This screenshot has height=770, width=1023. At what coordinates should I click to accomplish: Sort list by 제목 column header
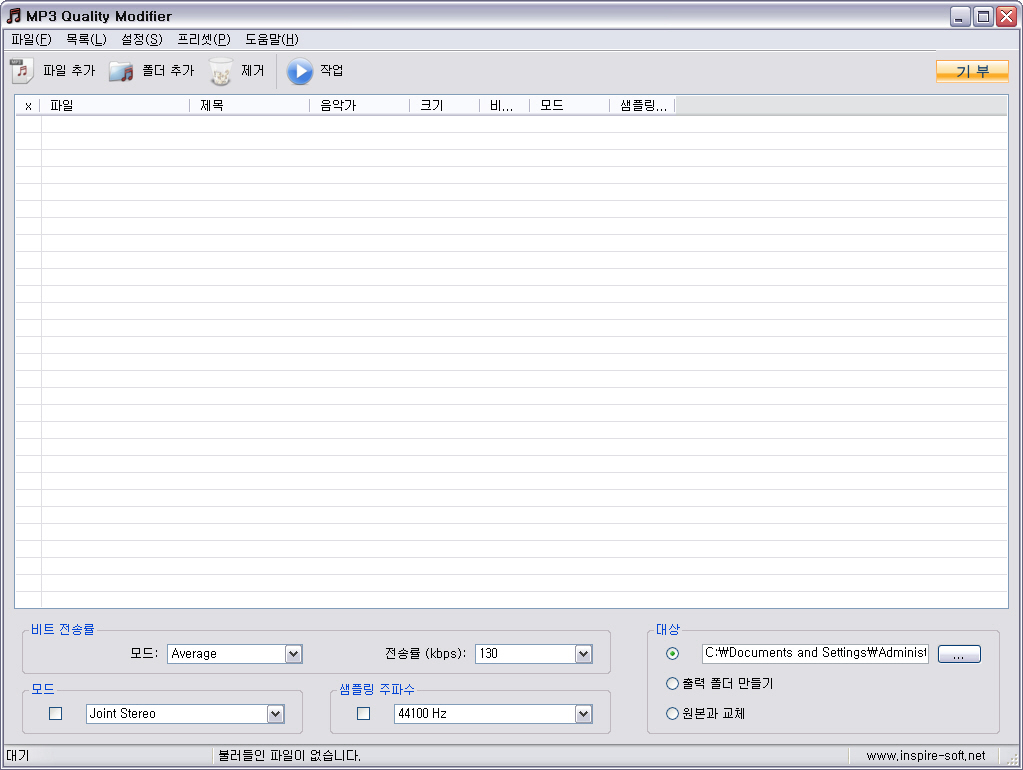tap(249, 106)
